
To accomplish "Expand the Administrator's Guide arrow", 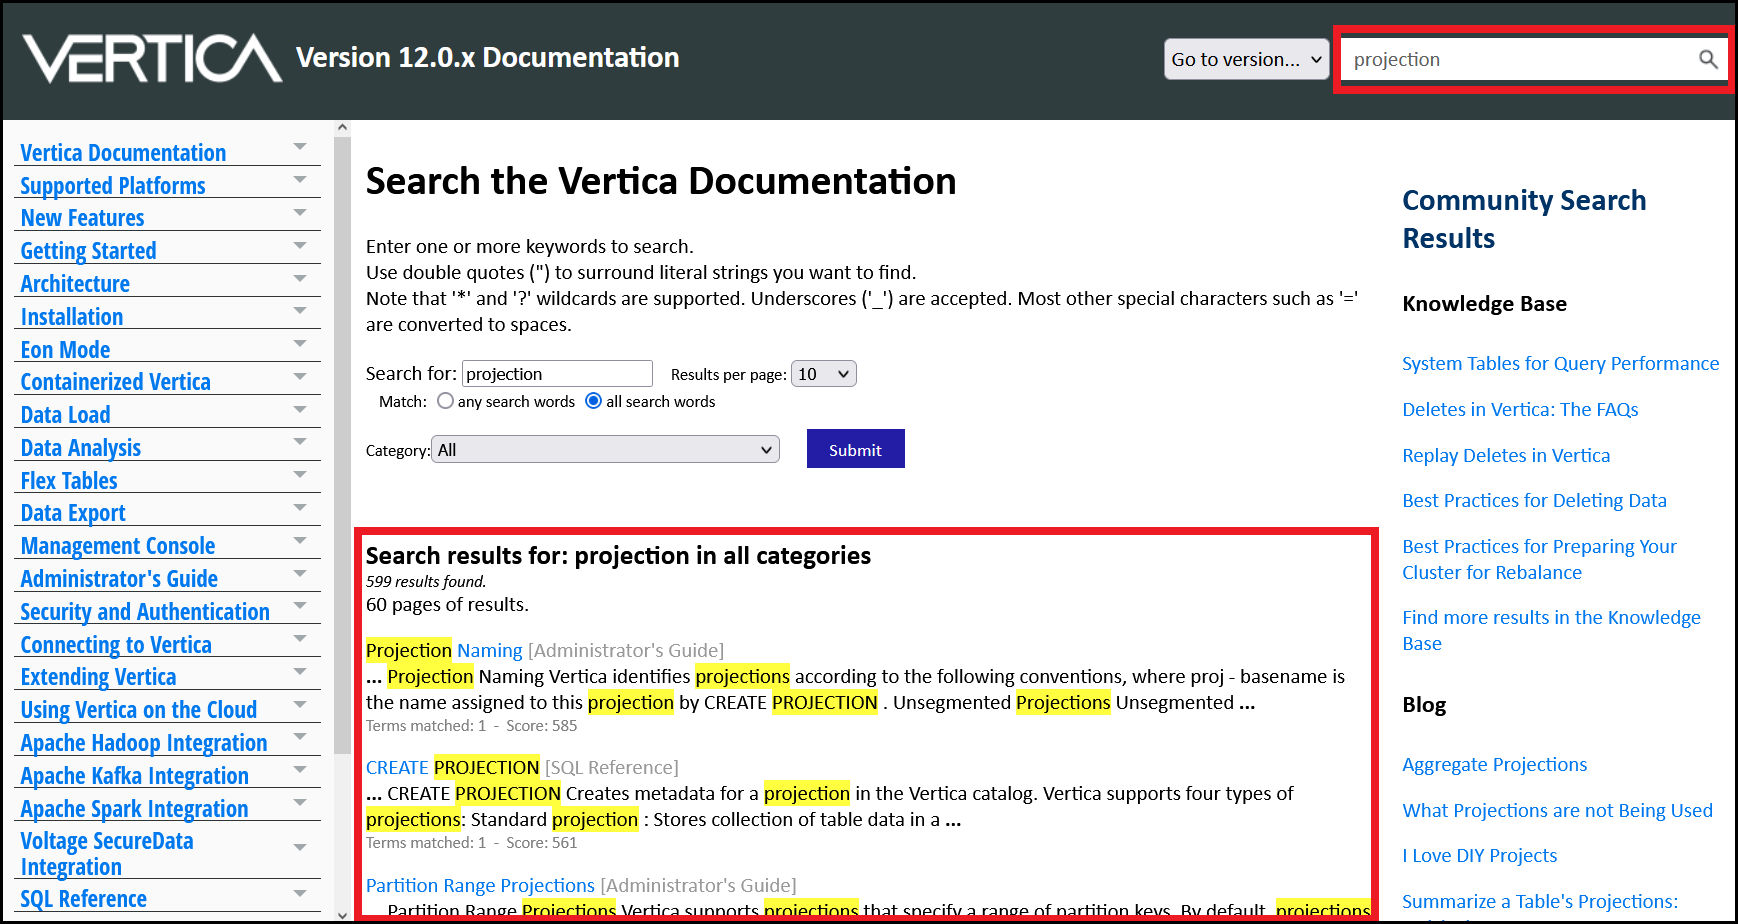I will tap(299, 574).
